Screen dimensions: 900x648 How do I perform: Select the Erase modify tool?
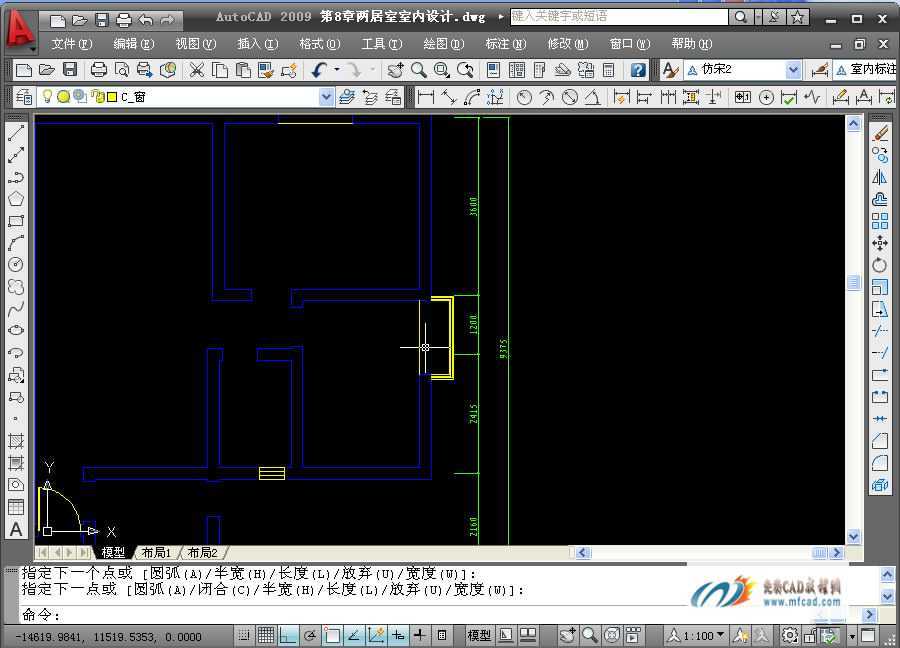tap(880, 133)
